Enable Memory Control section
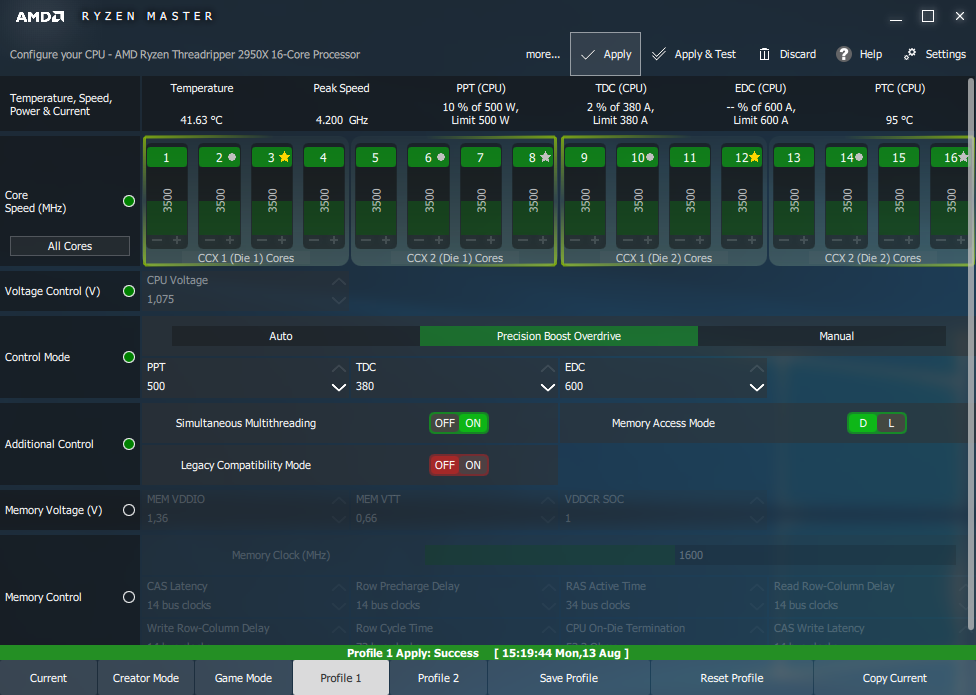The height and width of the screenshot is (695, 976). click(x=129, y=597)
